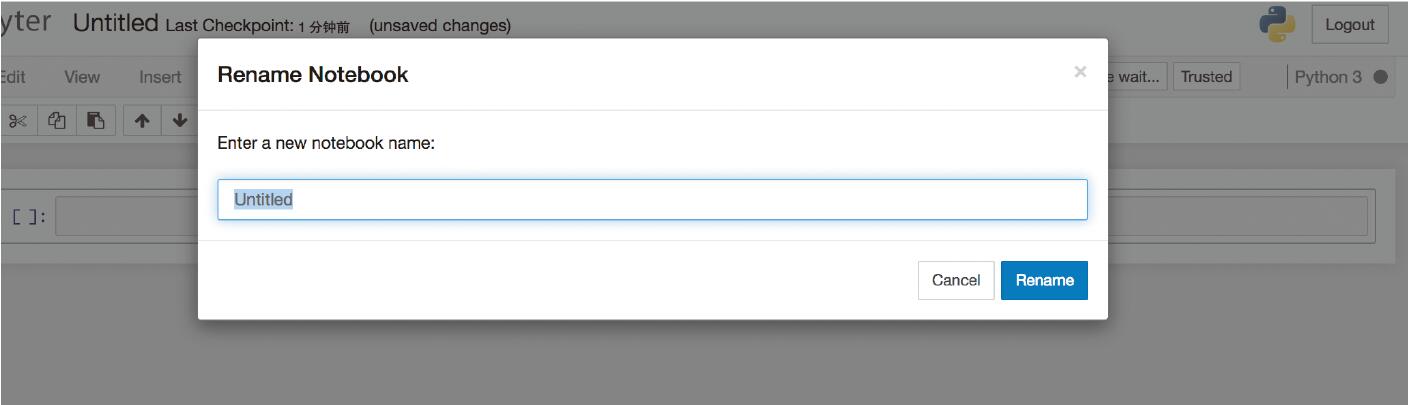This screenshot has height=405, width=1409.
Task: Click the kernel status circle indicator
Action: click(x=1381, y=77)
